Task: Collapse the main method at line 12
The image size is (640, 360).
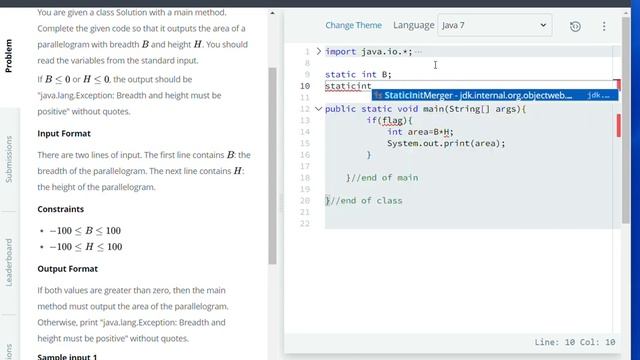Action: [x=318, y=109]
